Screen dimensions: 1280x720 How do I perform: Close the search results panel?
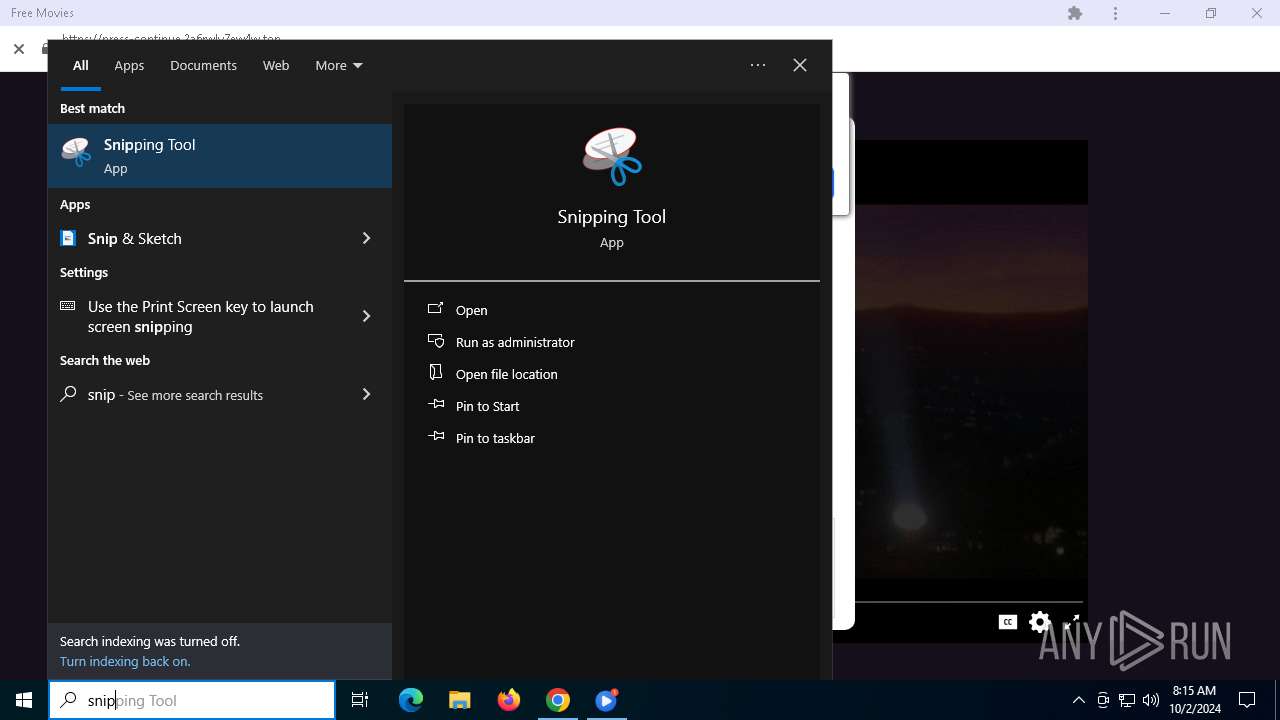[800, 65]
